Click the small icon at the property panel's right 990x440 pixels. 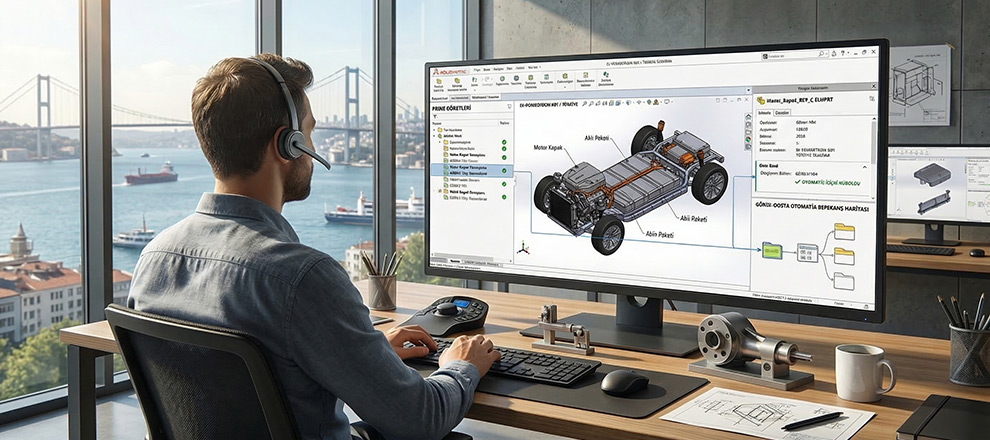point(871,98)
